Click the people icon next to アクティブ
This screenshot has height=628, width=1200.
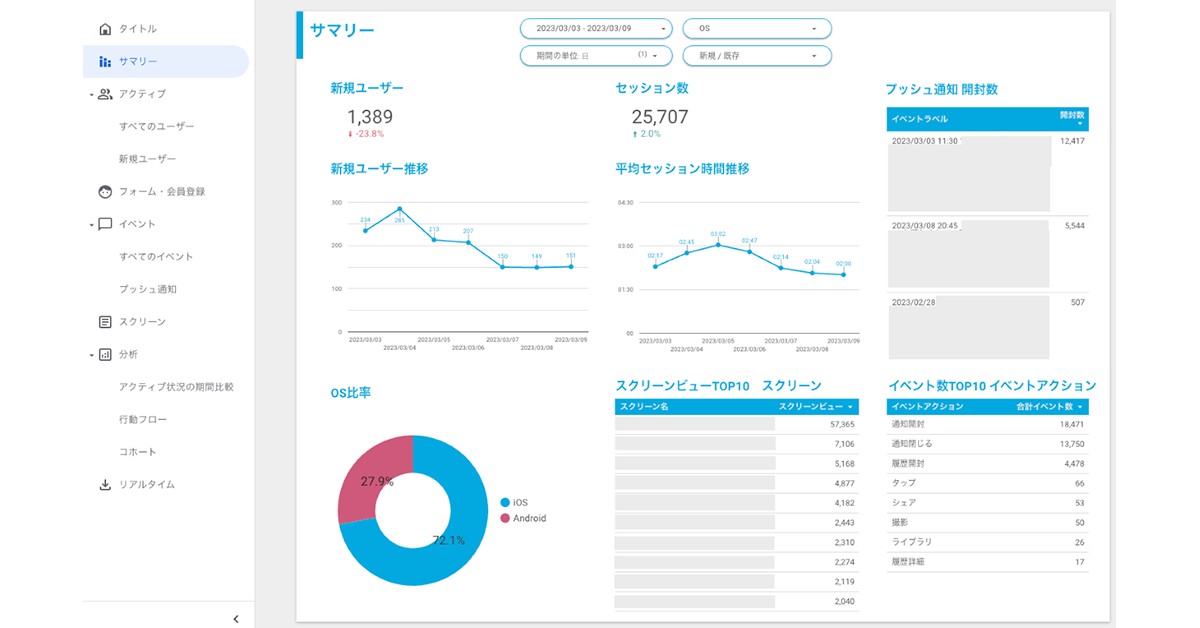pos(105,94)
